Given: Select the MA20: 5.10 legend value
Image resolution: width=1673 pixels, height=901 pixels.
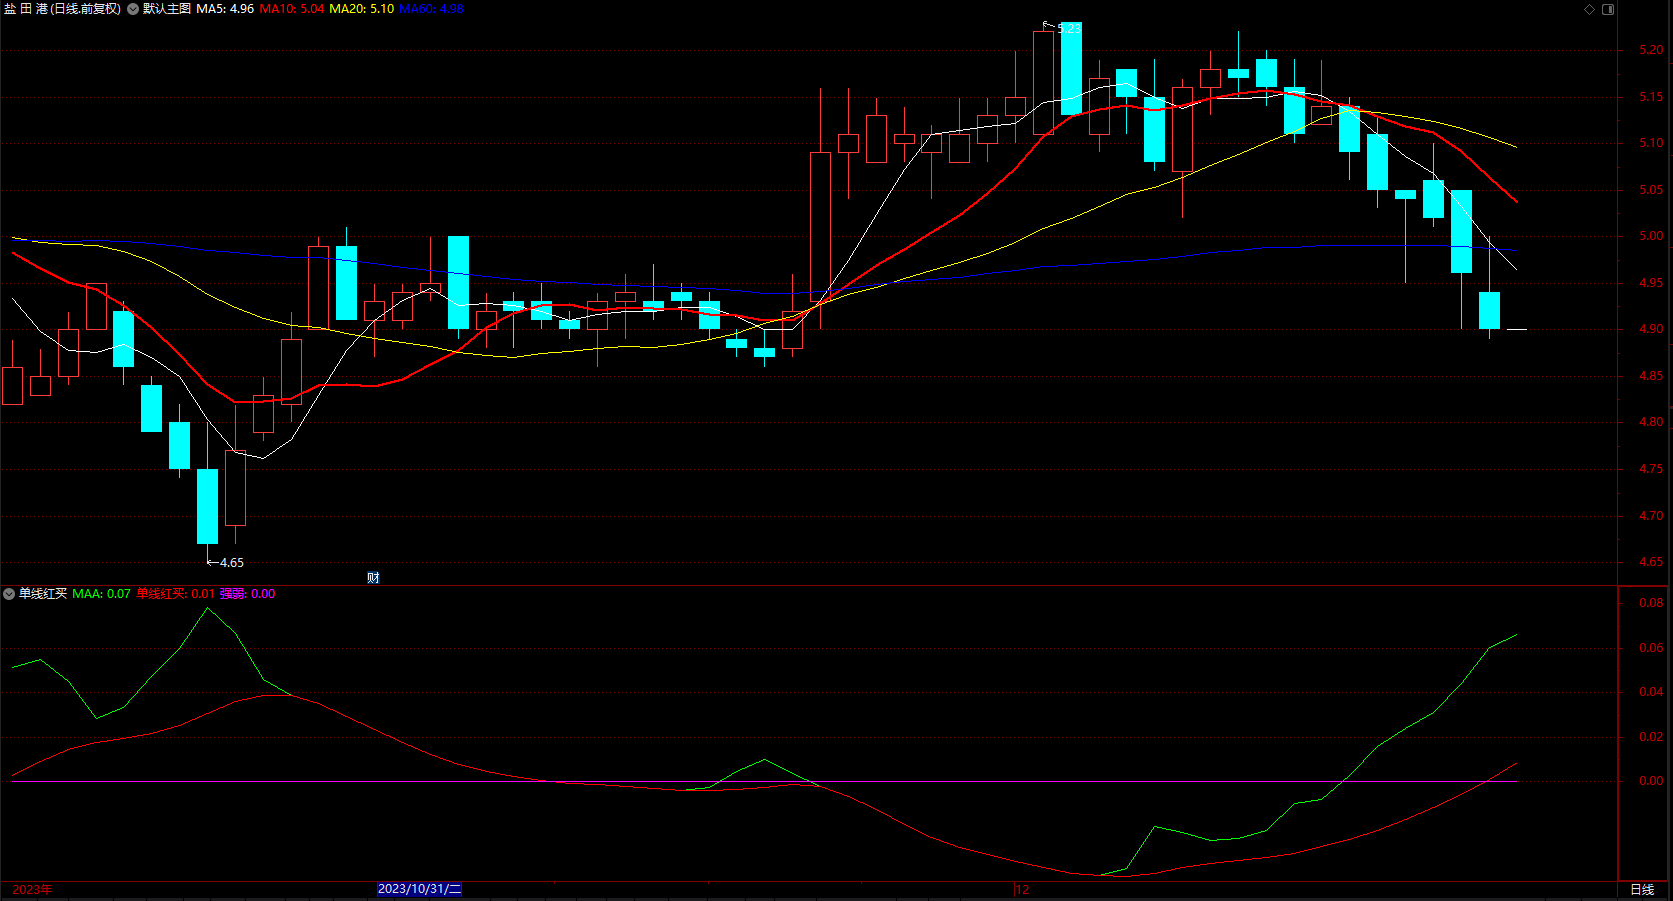Looking at the screenshot, I should pyautogui.click(x=362, y=9).
